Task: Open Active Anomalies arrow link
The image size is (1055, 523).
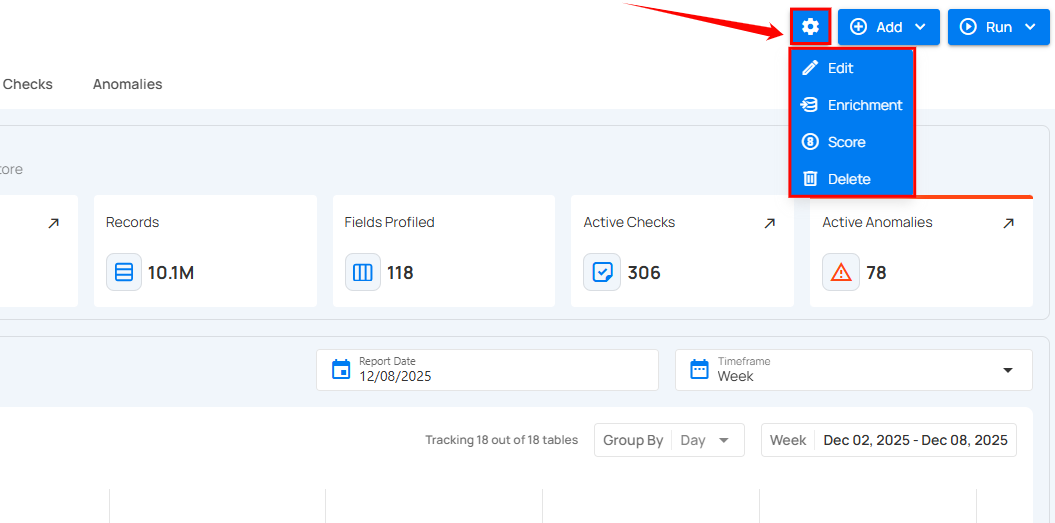Action: click(x=1008, y=223)
